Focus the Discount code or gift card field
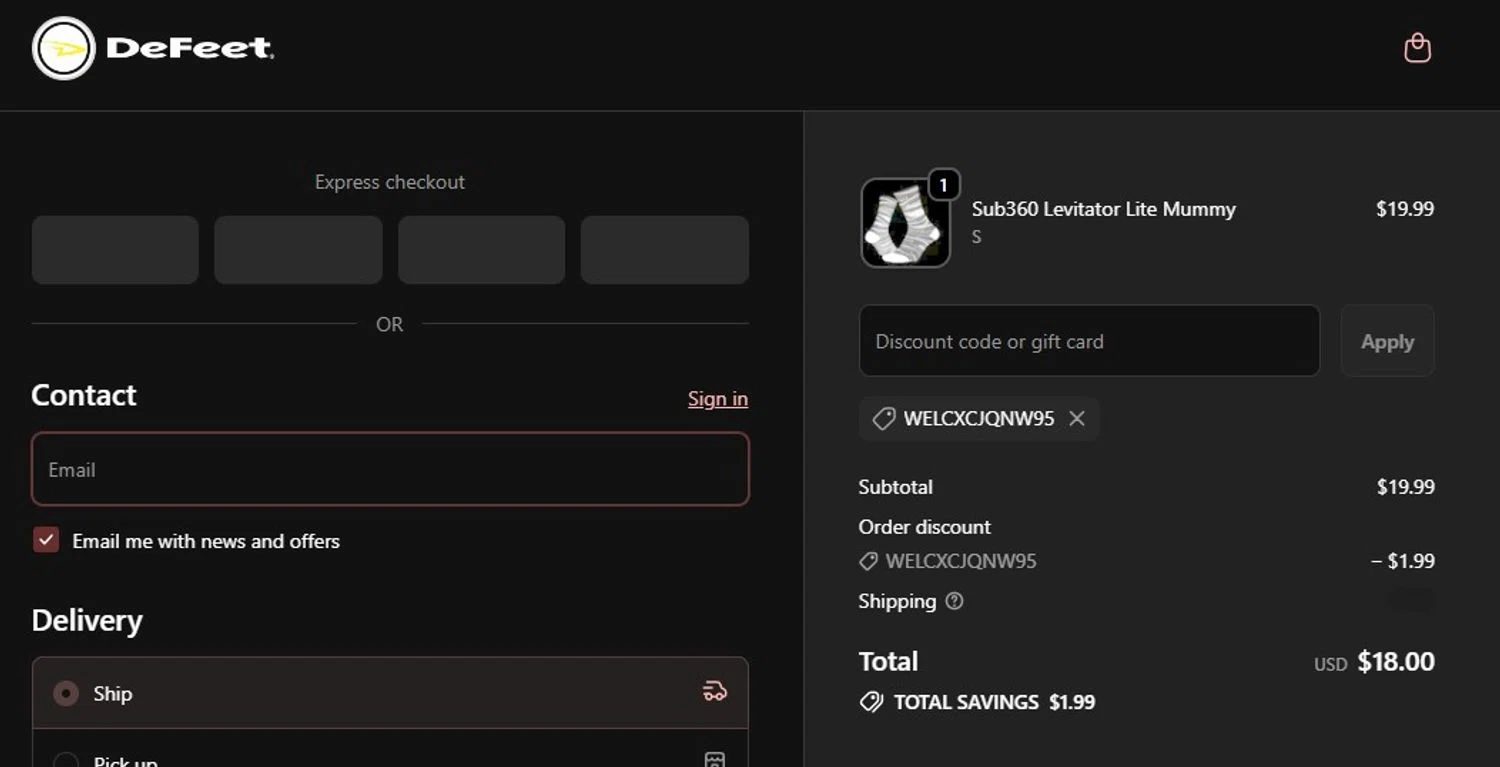This screenshot has width=1500, height=767. [1089, 341]
